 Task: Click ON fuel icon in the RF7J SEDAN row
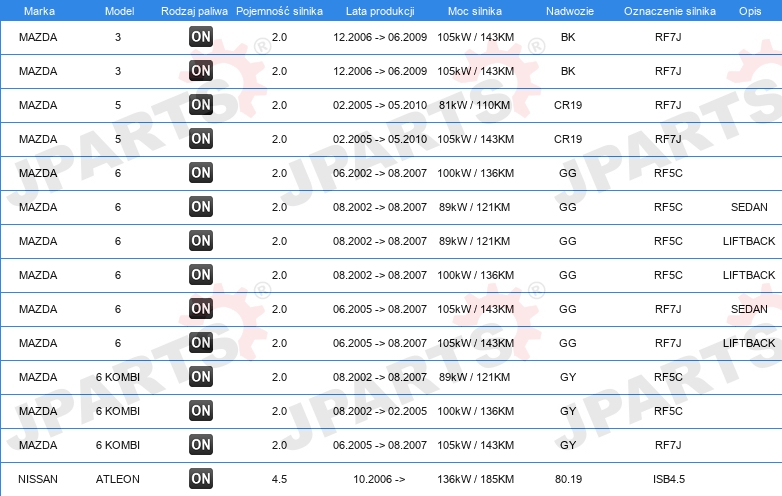[x=201, y=309]
